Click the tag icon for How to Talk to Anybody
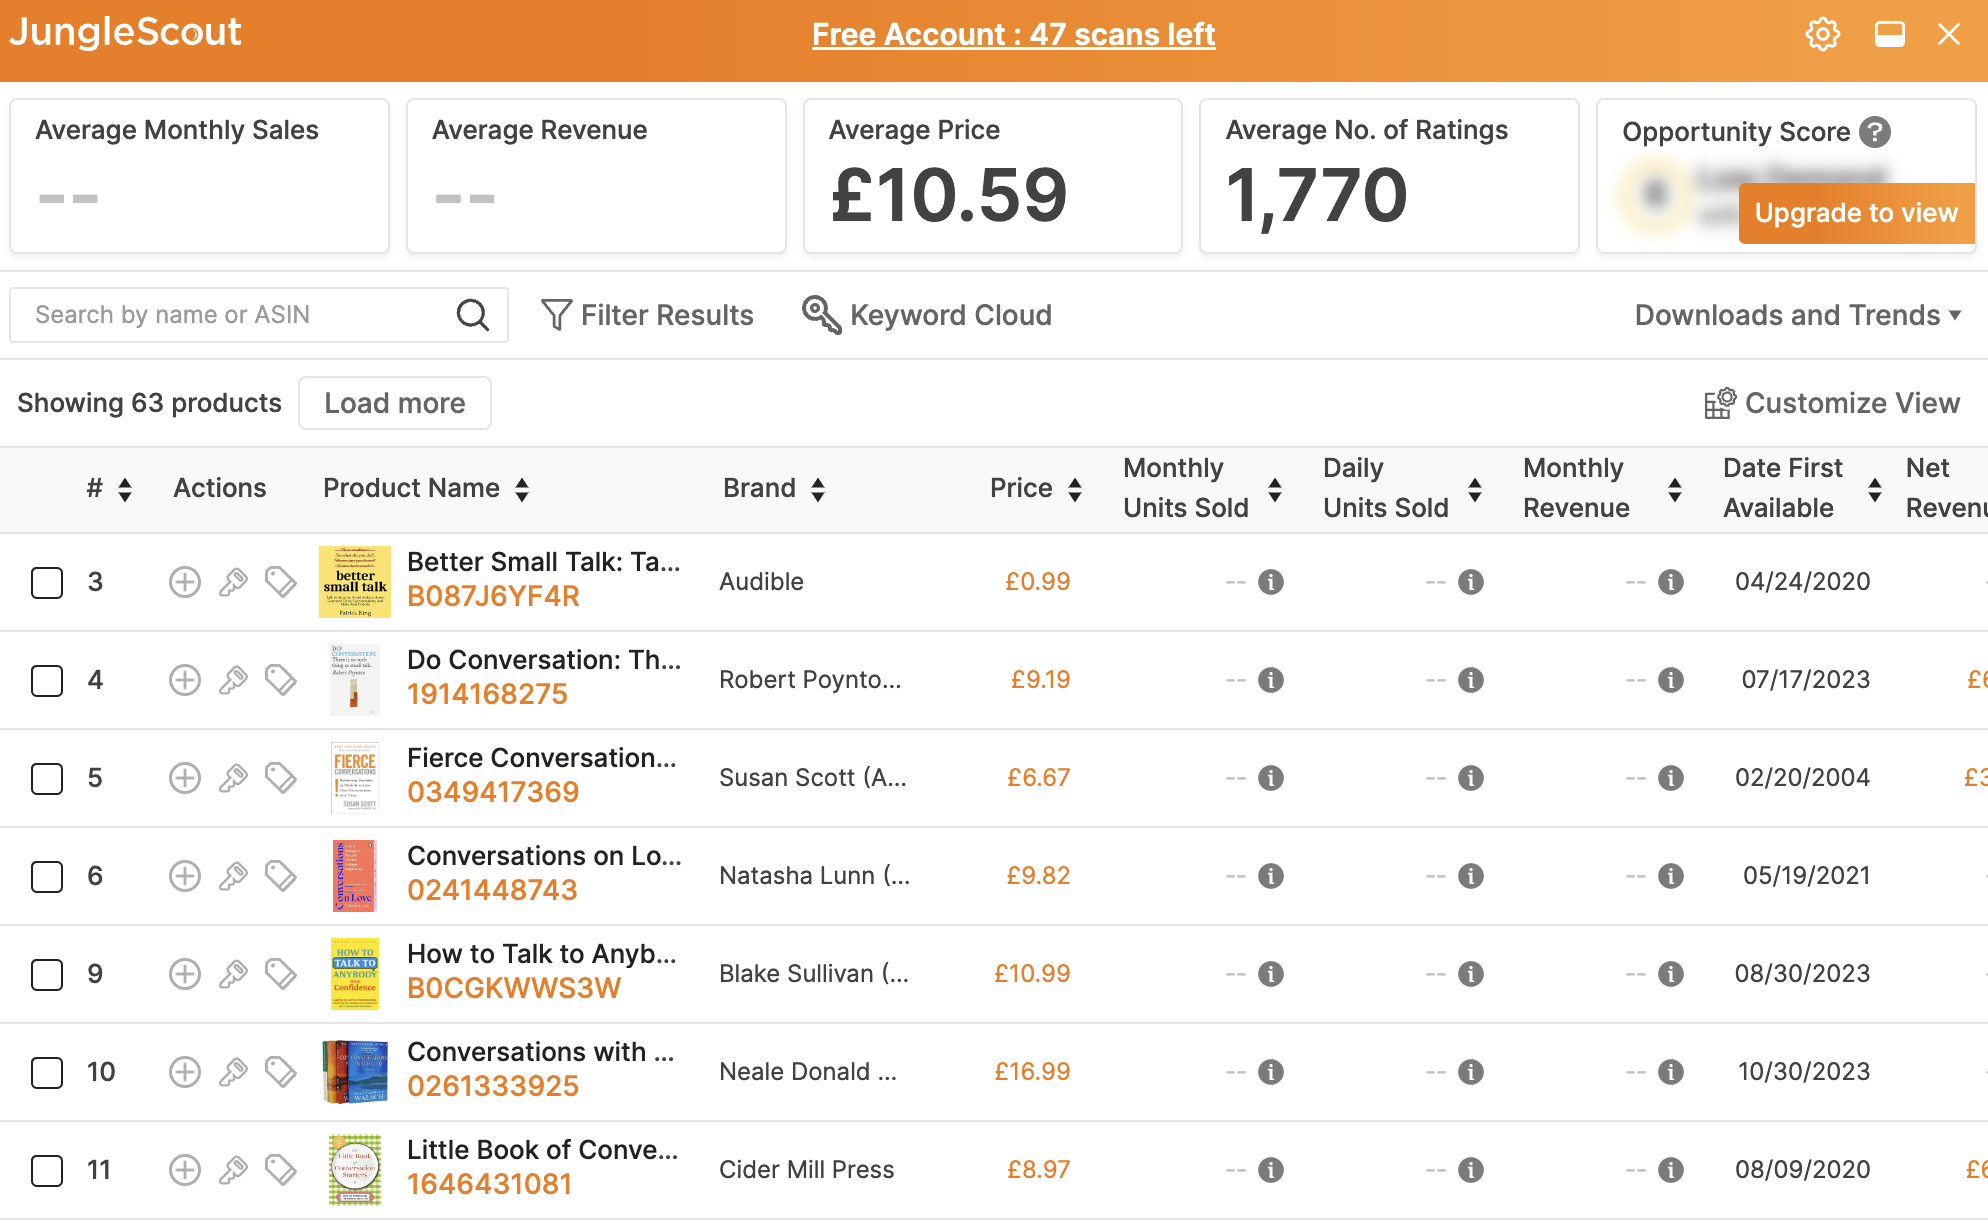Screen dimensions: 1988x1226 pos(281,974)
